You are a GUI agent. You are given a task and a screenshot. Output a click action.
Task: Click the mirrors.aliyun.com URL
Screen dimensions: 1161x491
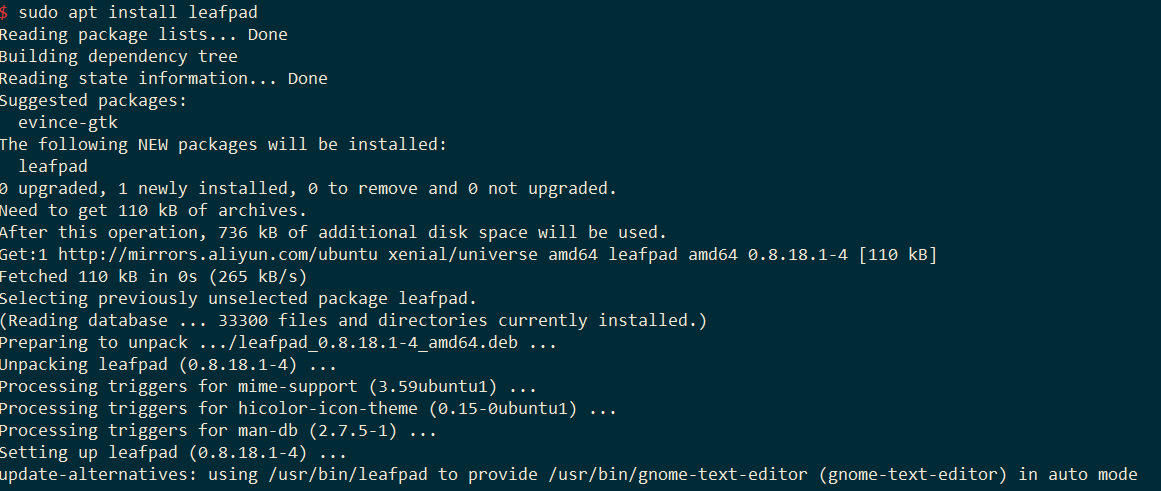(218, 255)
